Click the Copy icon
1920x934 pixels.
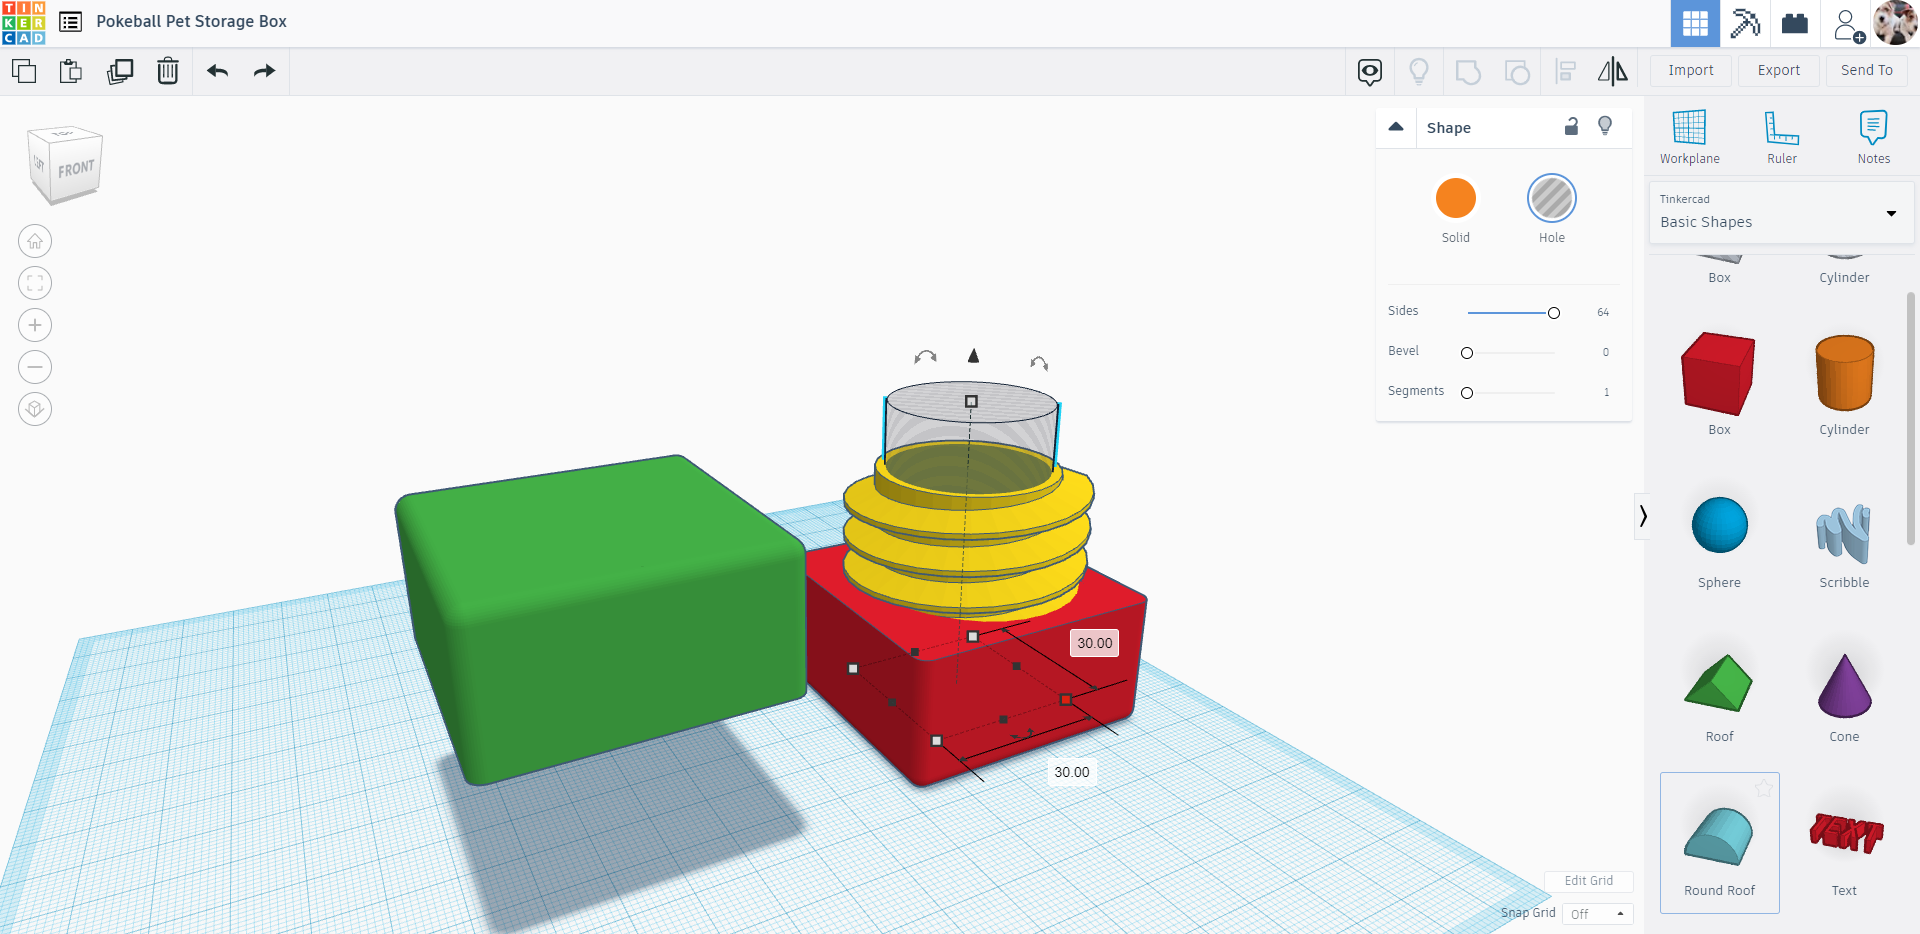24,71
